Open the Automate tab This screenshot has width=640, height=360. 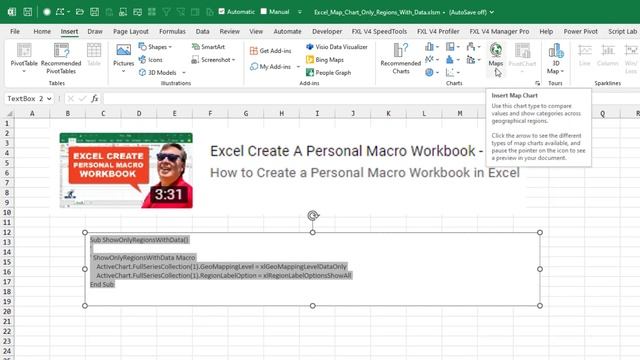click(287, 31)
